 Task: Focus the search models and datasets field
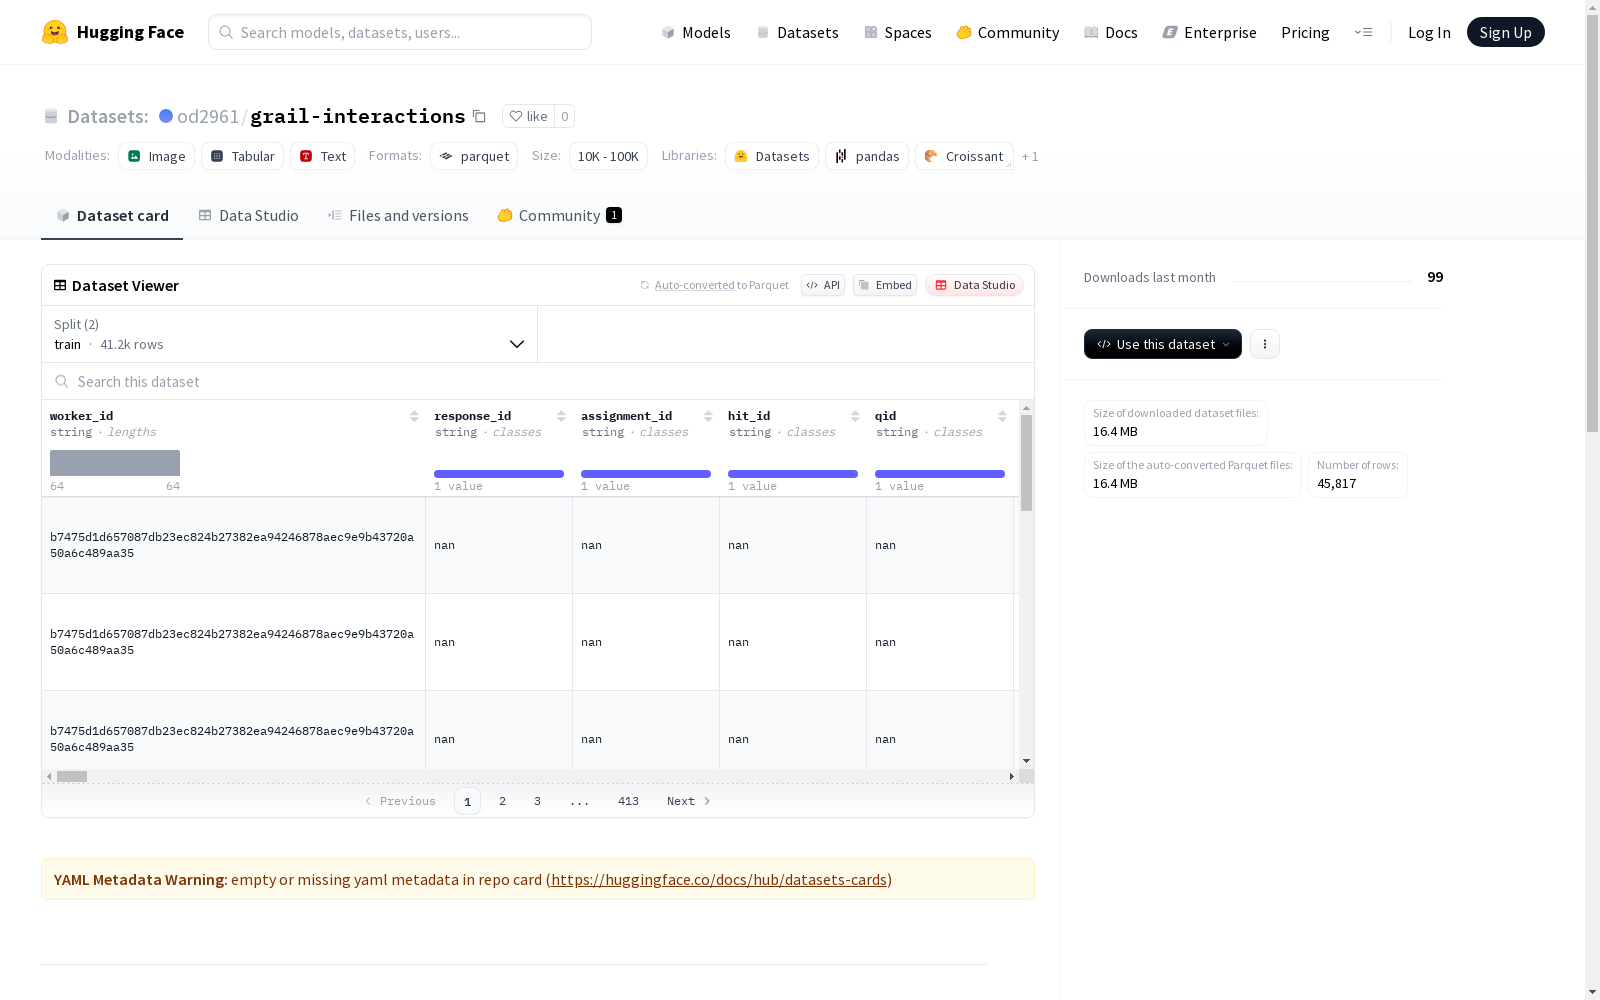[x=400, y=32]
